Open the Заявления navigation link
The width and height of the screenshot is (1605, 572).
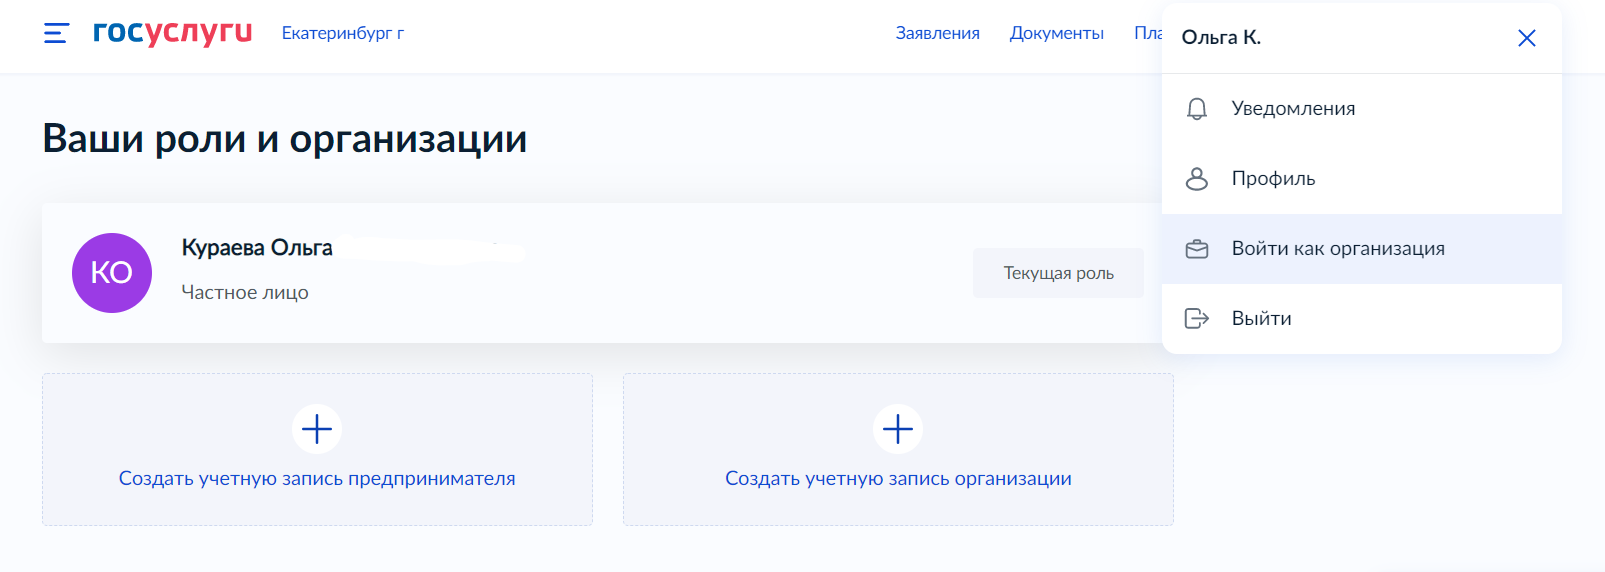tap(938, 33)
